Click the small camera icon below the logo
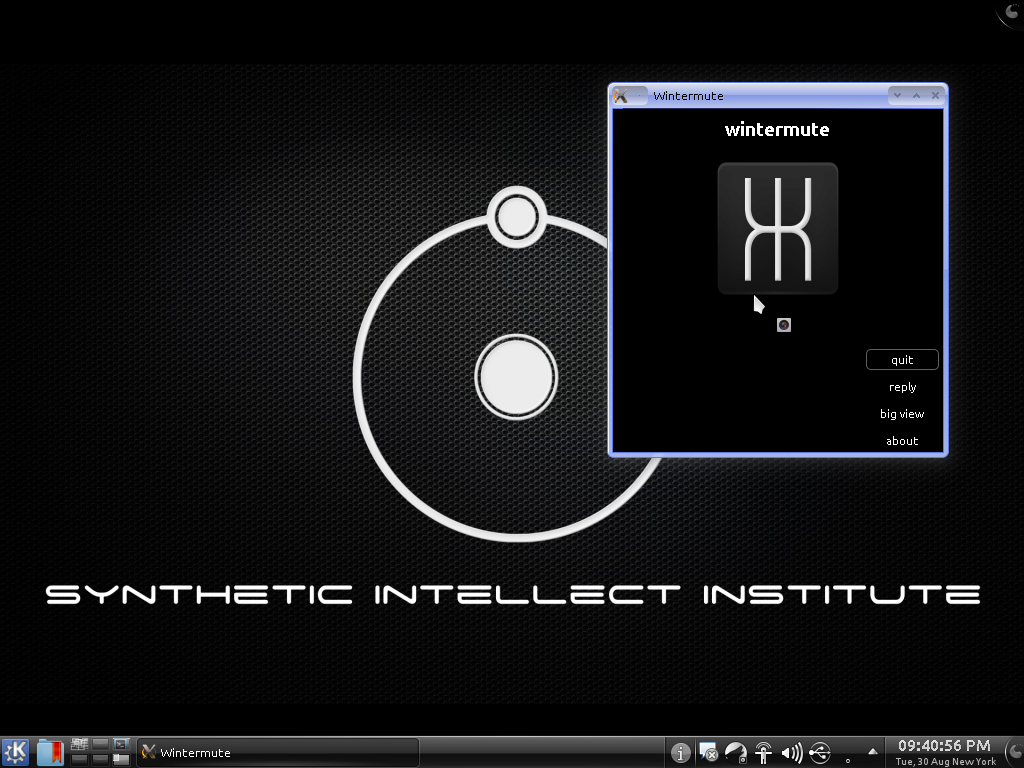The width and height of the screenshot is (1024, 768). 784,325
